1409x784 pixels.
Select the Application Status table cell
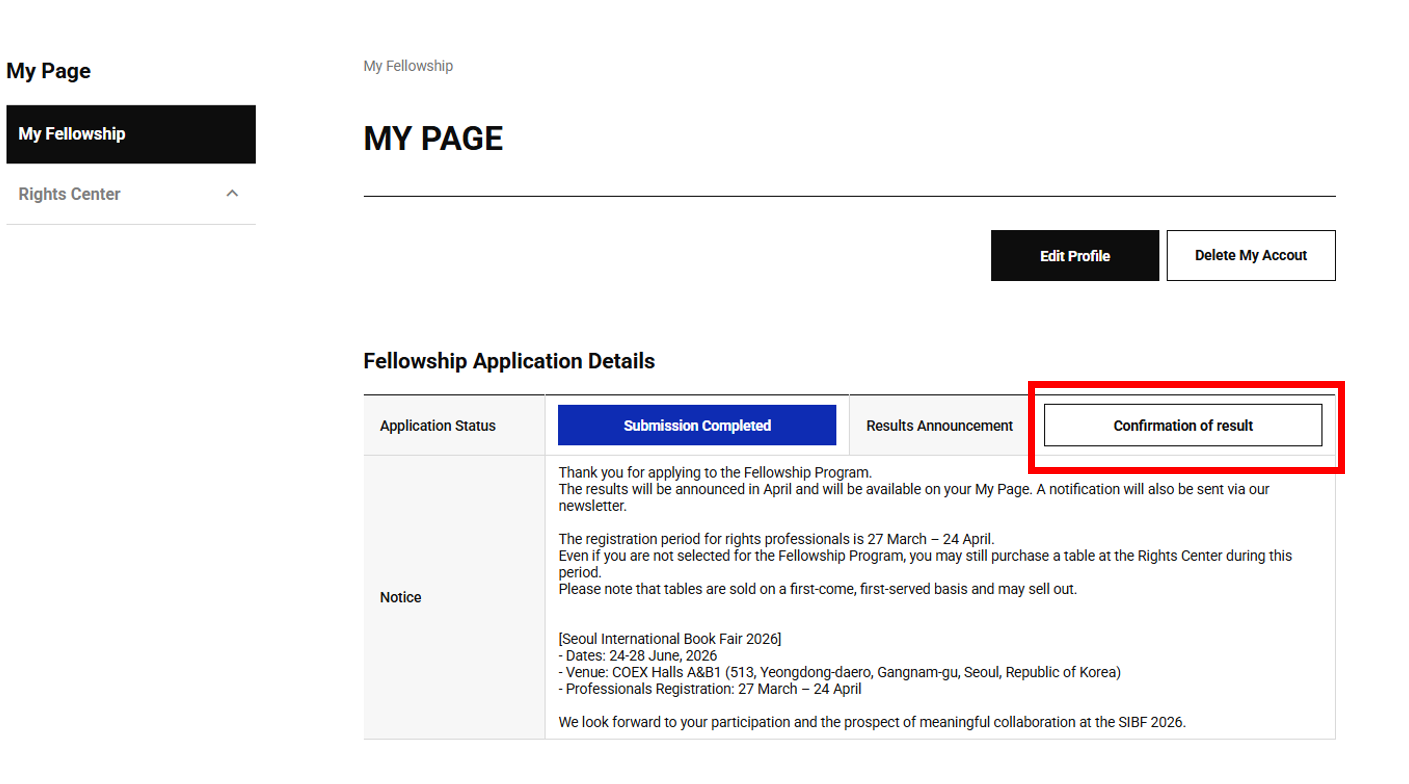438,425
